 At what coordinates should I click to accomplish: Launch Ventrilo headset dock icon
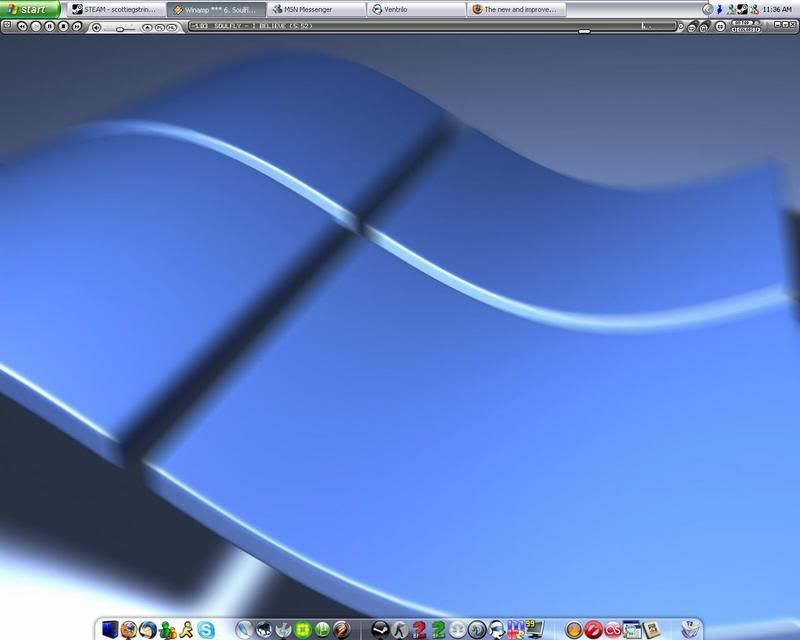coord(496,629)
